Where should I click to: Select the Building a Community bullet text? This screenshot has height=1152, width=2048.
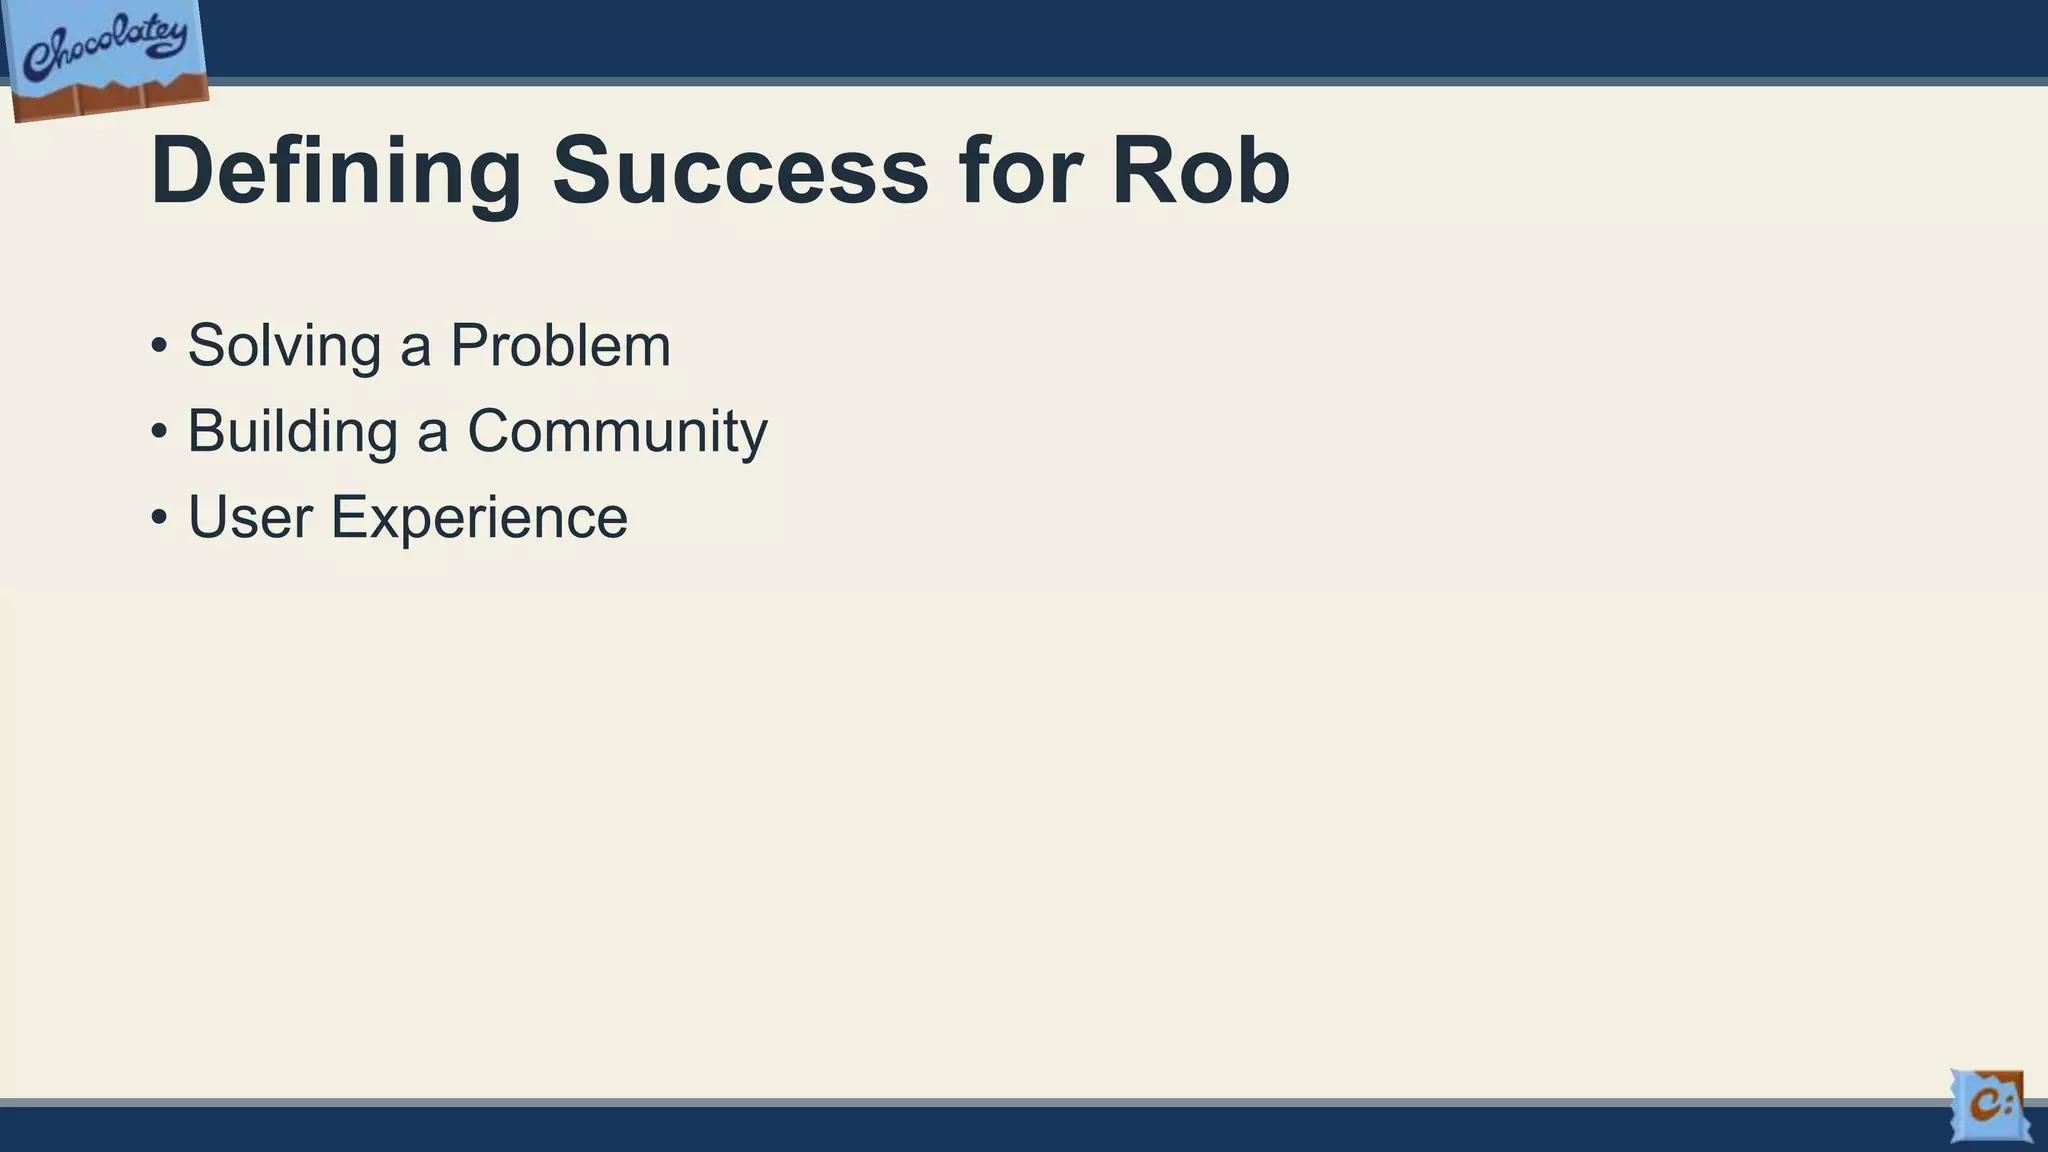point(478,432)
